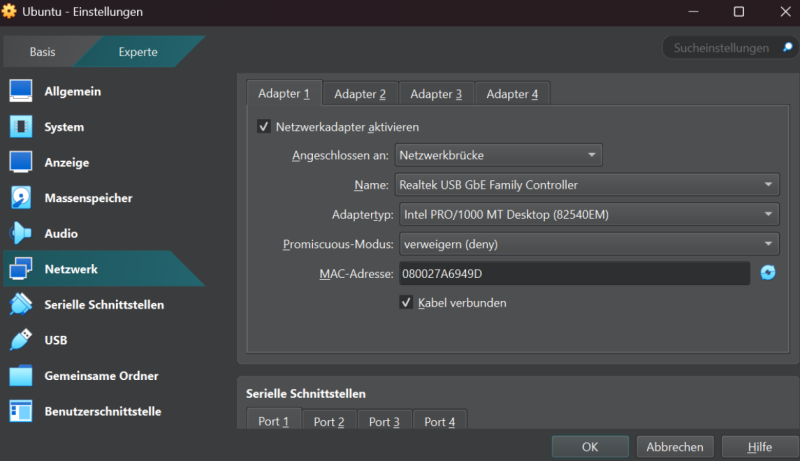Screen dimensions: 800x461
Task: Open the Audio speaker icon
Action: click(20, 233)
